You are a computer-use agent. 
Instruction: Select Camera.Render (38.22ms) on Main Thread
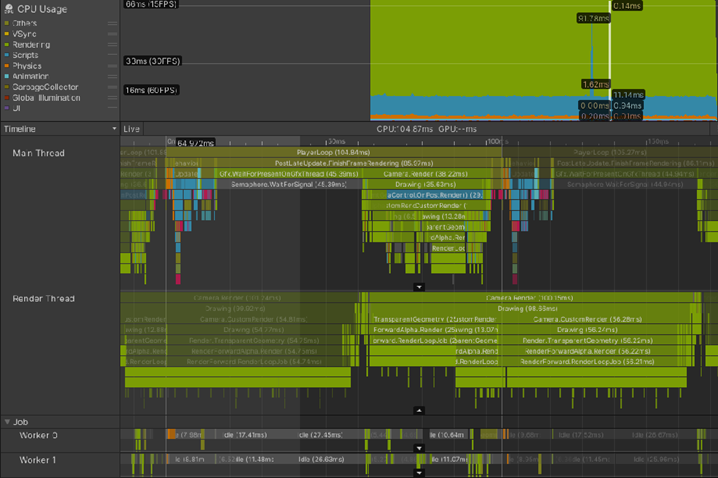[x=426, y=174]
